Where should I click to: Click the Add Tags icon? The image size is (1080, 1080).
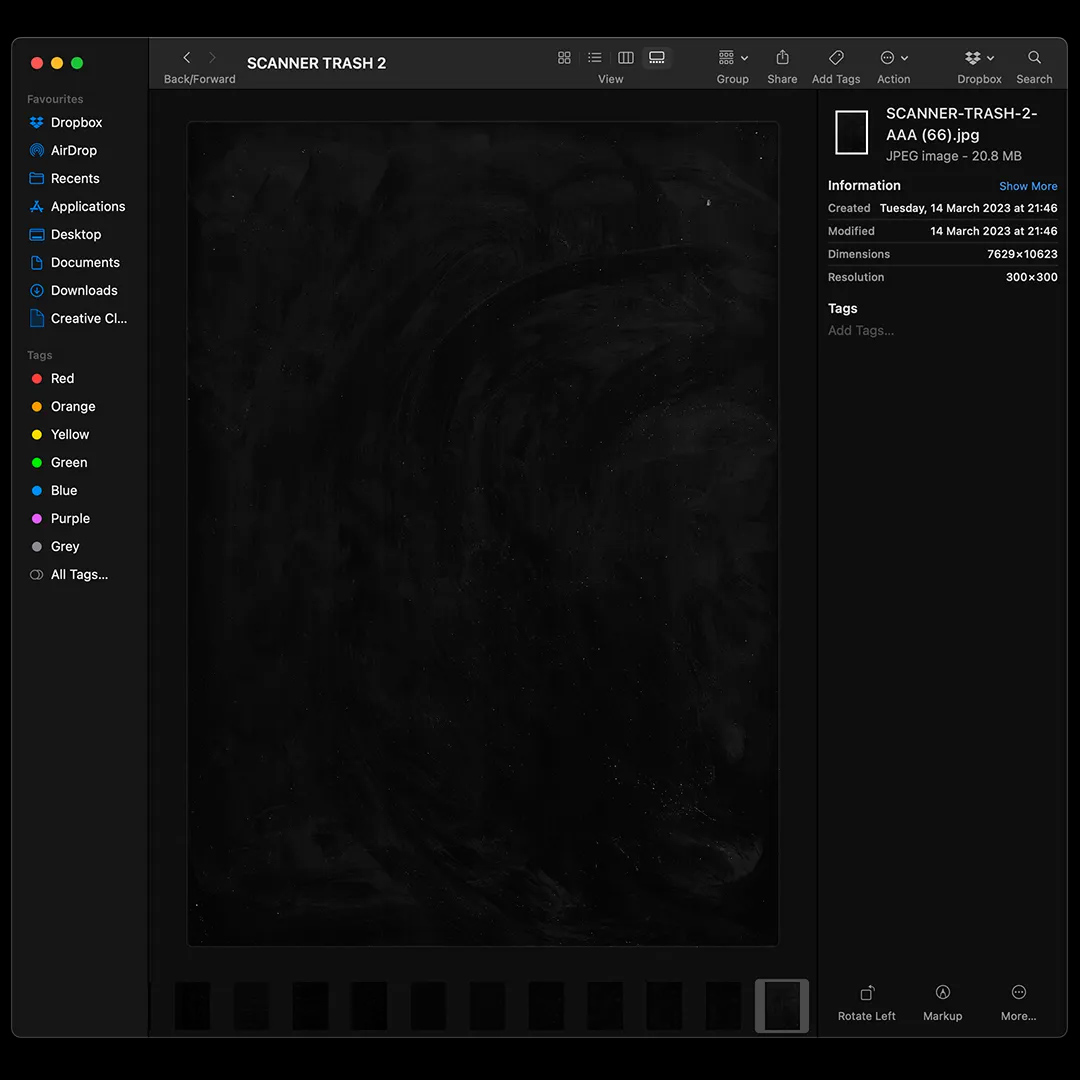click(x=836, y=58)
